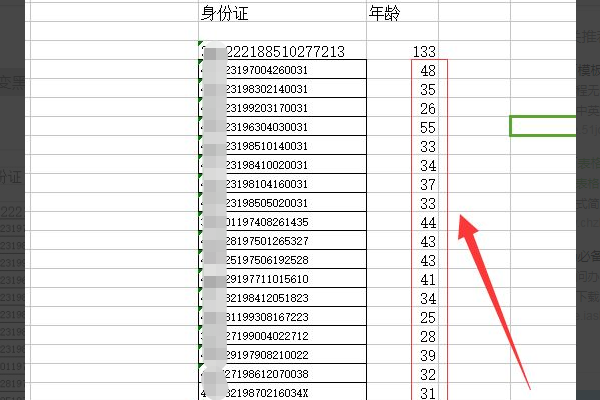Select the age cell showing 39

tap(403, 354)
